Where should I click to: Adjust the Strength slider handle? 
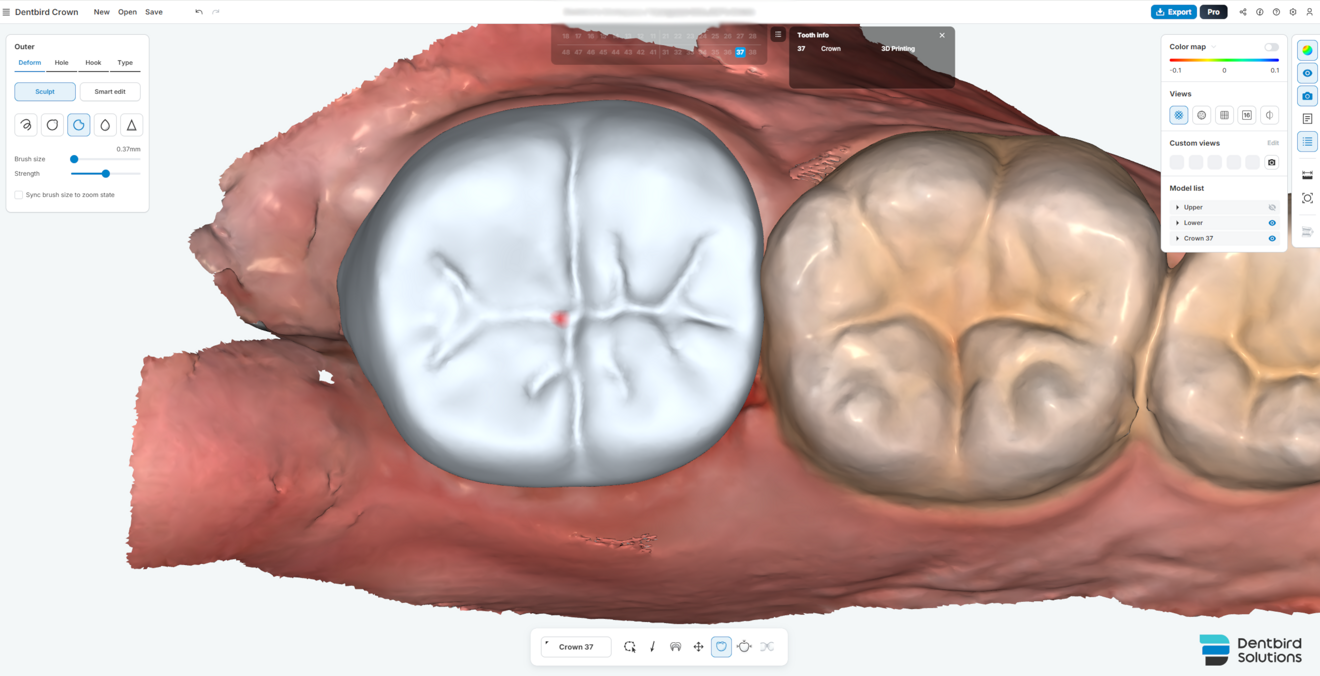(x=104, y=173)
